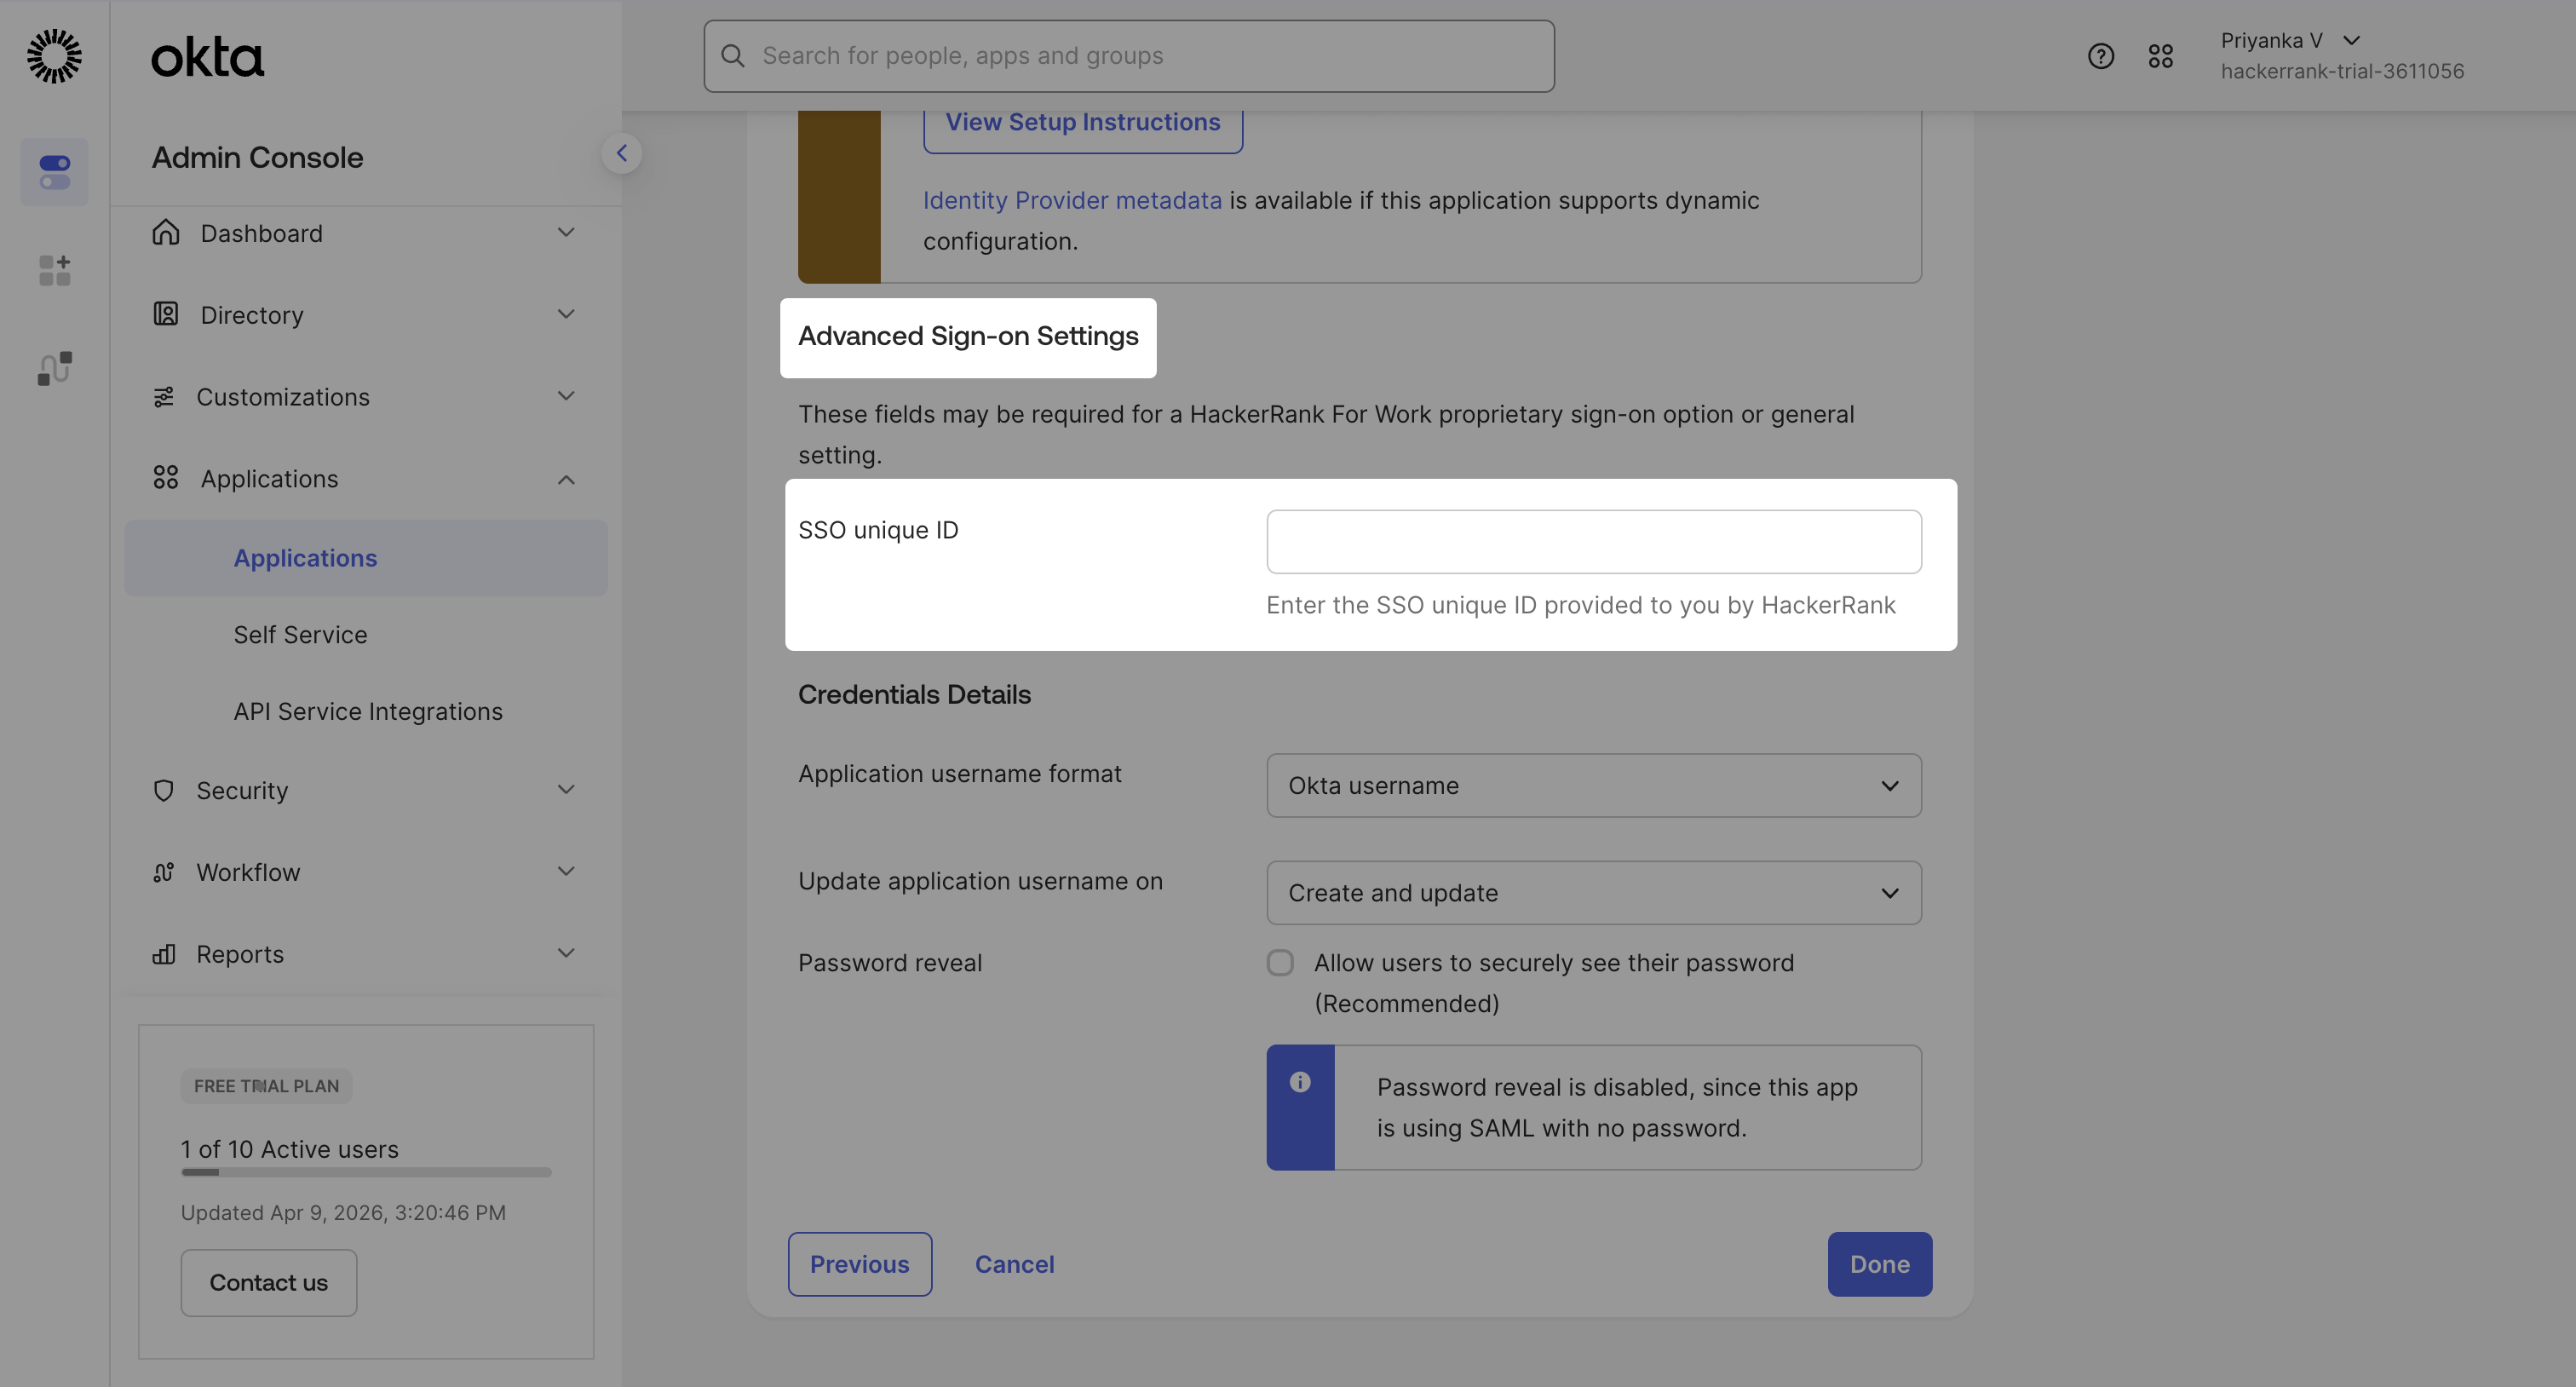Image resolution: width=2576 pixels, height=1387 pixels.
Task: Open the apps grid icon near profile
Action: (2160, 56)
